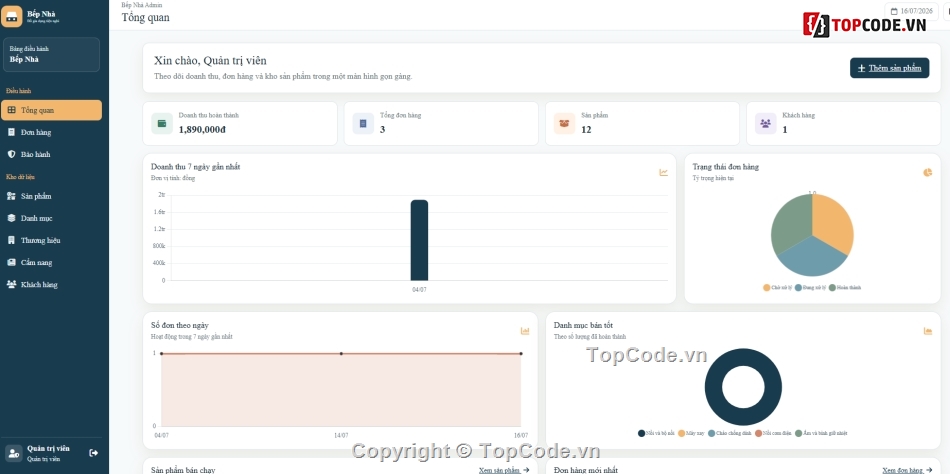Toggle Máy xay legend item

point(691,433)
